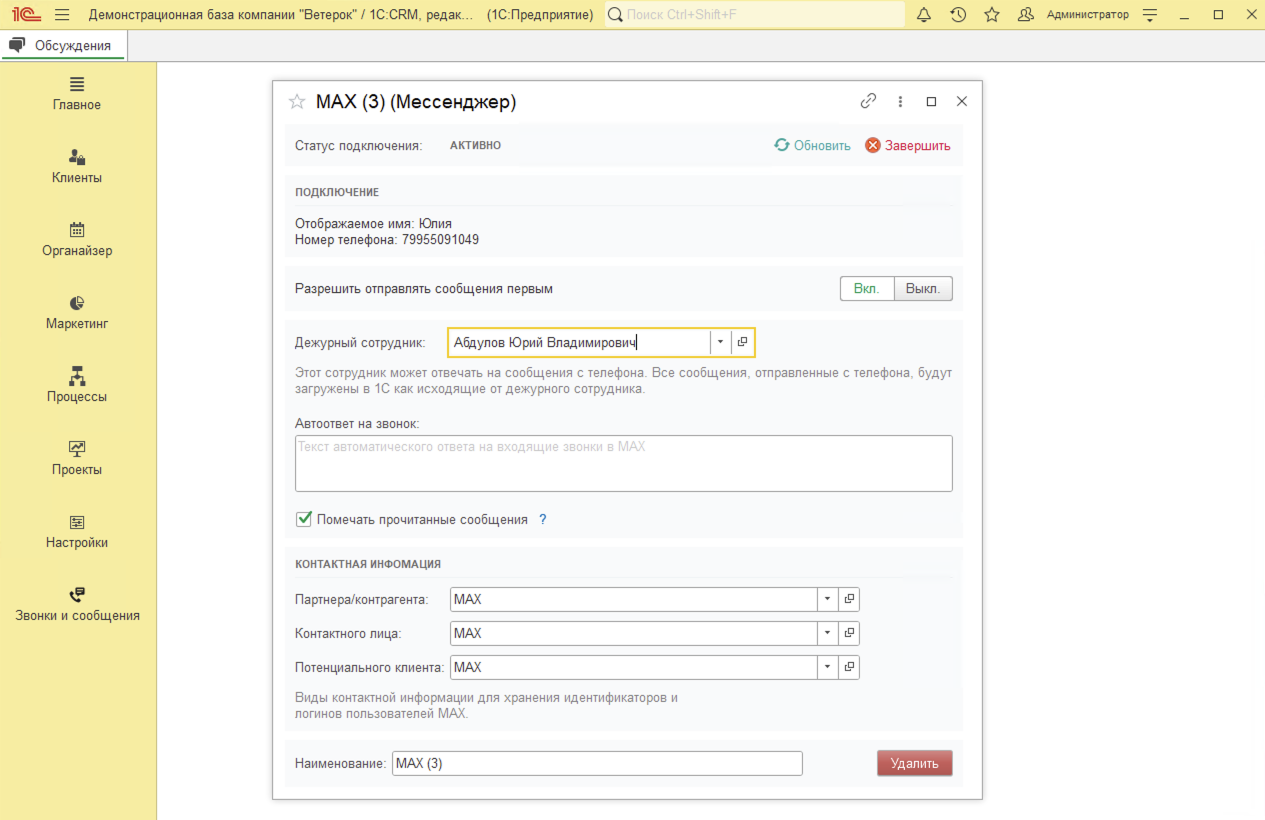Close the МАХ (3) messenger form
The width and height of the screenshot is (1265, 820).
(962, 101)
